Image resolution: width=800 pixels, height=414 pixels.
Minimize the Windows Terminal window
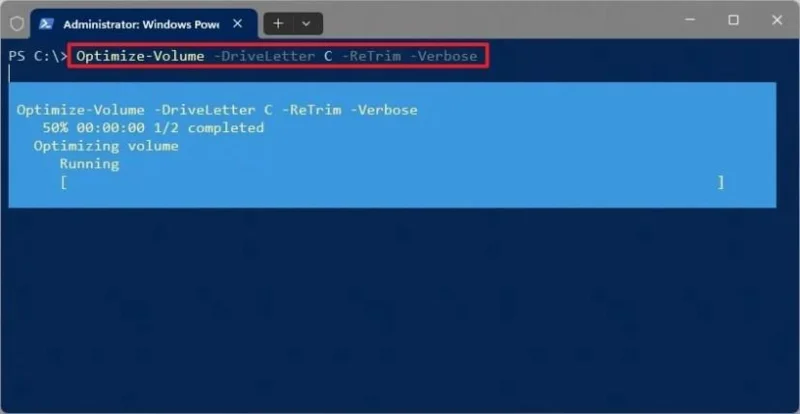coord(690,20)
